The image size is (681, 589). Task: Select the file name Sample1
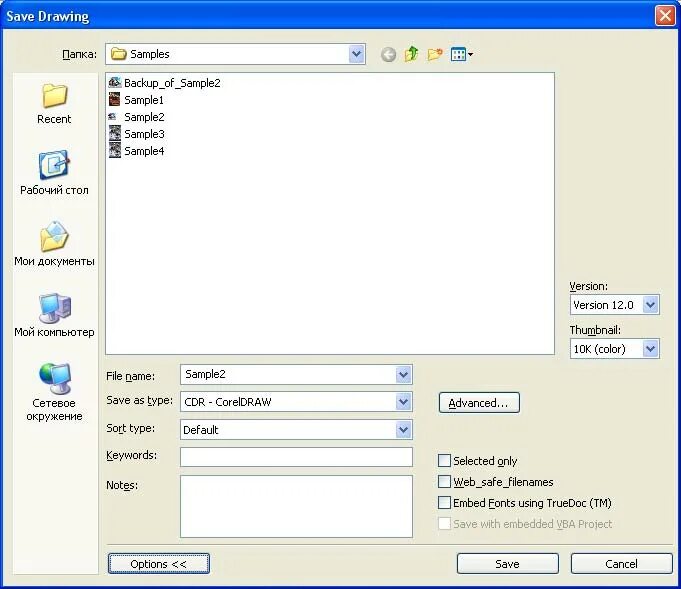pyautogui.click(x=144, y=100)
